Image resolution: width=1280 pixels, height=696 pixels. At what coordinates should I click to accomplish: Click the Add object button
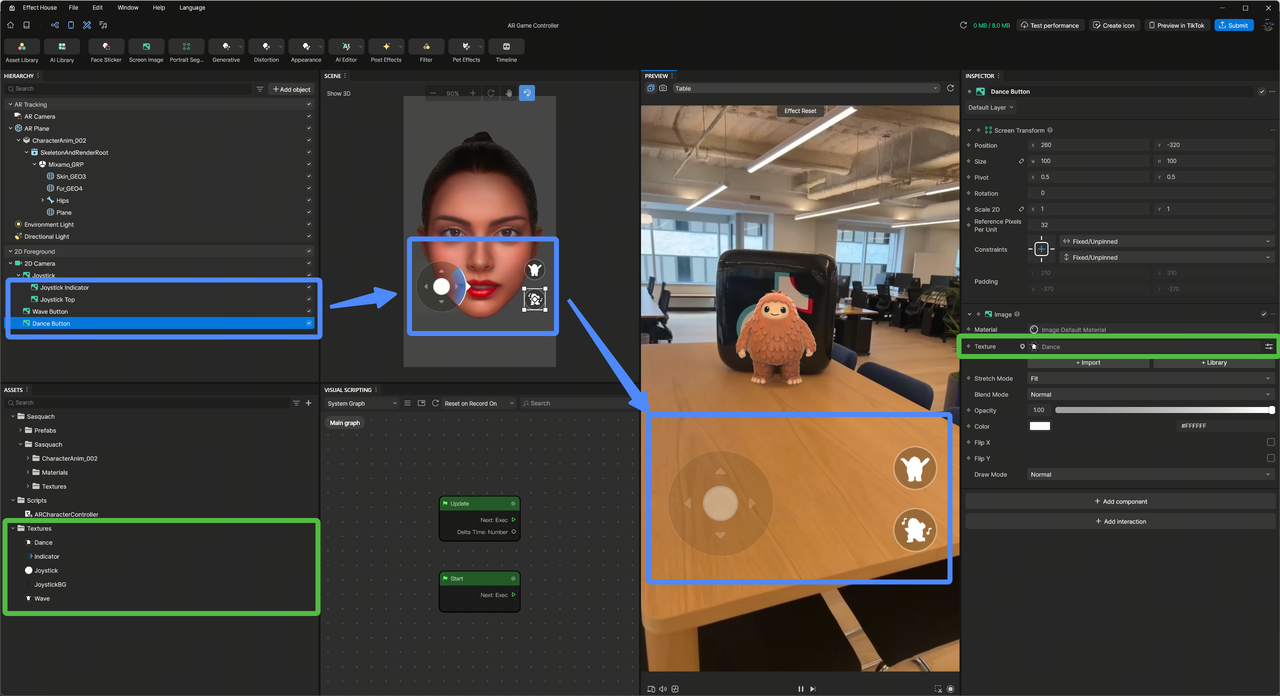(x=291, y=89)
